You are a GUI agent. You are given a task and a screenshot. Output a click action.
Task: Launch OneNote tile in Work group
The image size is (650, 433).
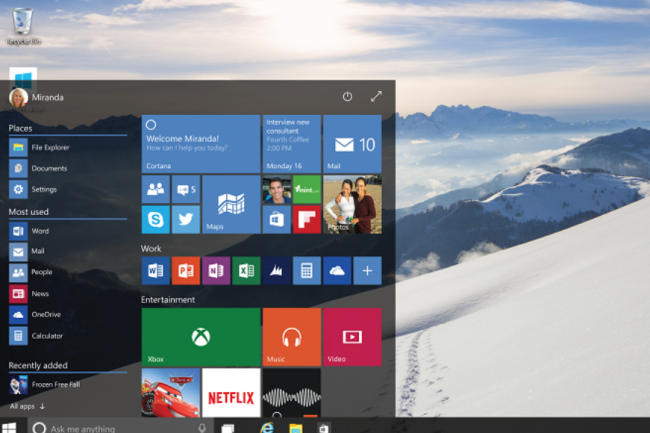click(x=216, y=271)
